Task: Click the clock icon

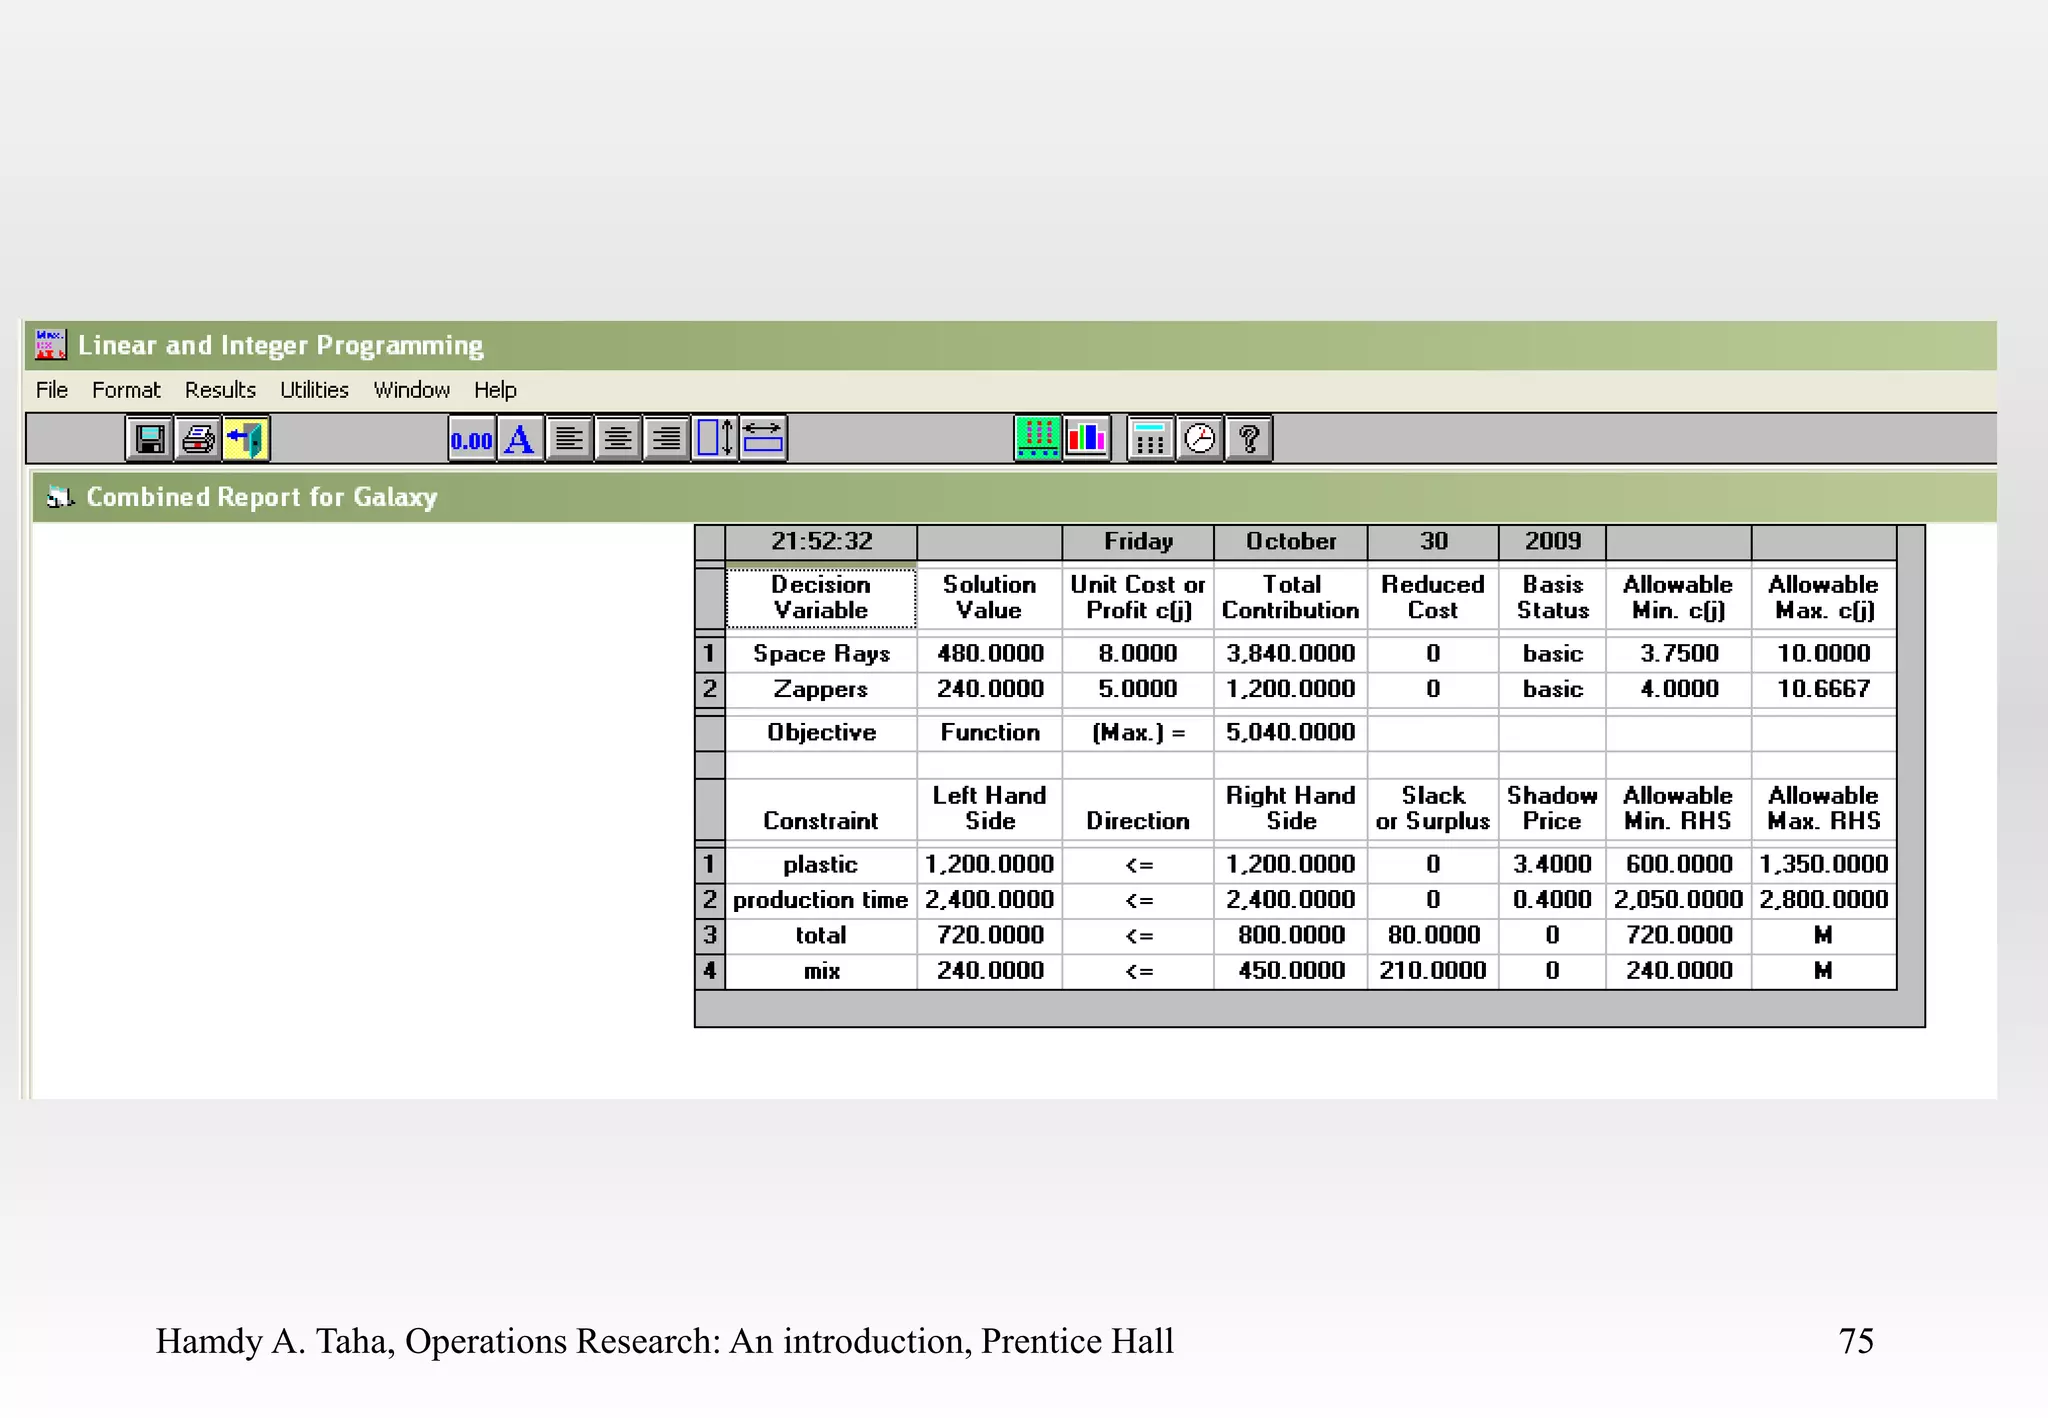Action: (1200, 439)
